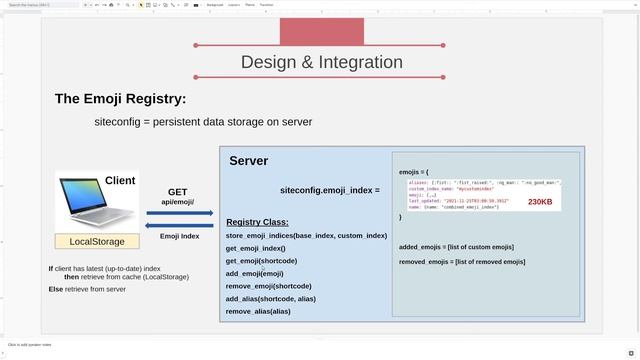The image size is (640, 360).
Task: Click the 'GET' label above arrows
Action: coord(178,192)
